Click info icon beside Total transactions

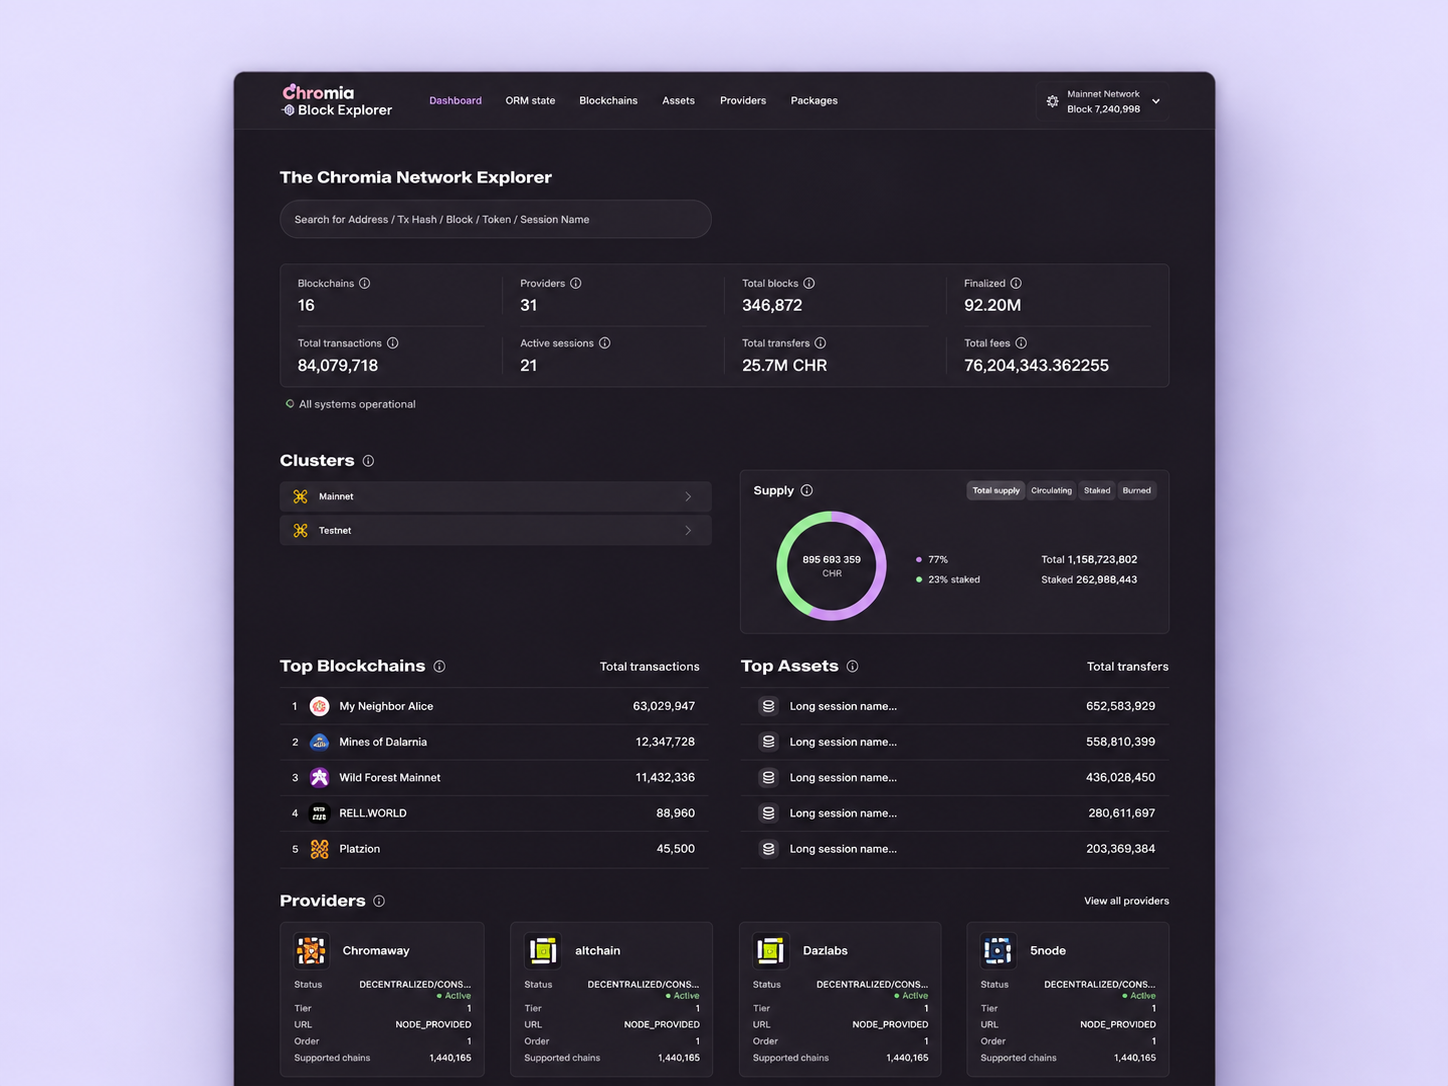pos(393,343)
